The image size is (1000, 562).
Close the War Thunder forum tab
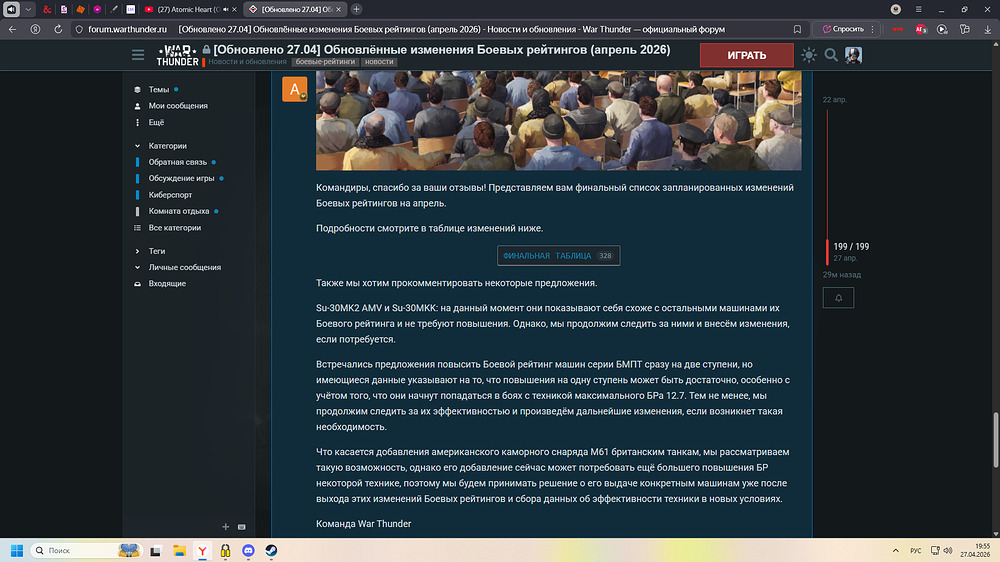click(339, 10)
